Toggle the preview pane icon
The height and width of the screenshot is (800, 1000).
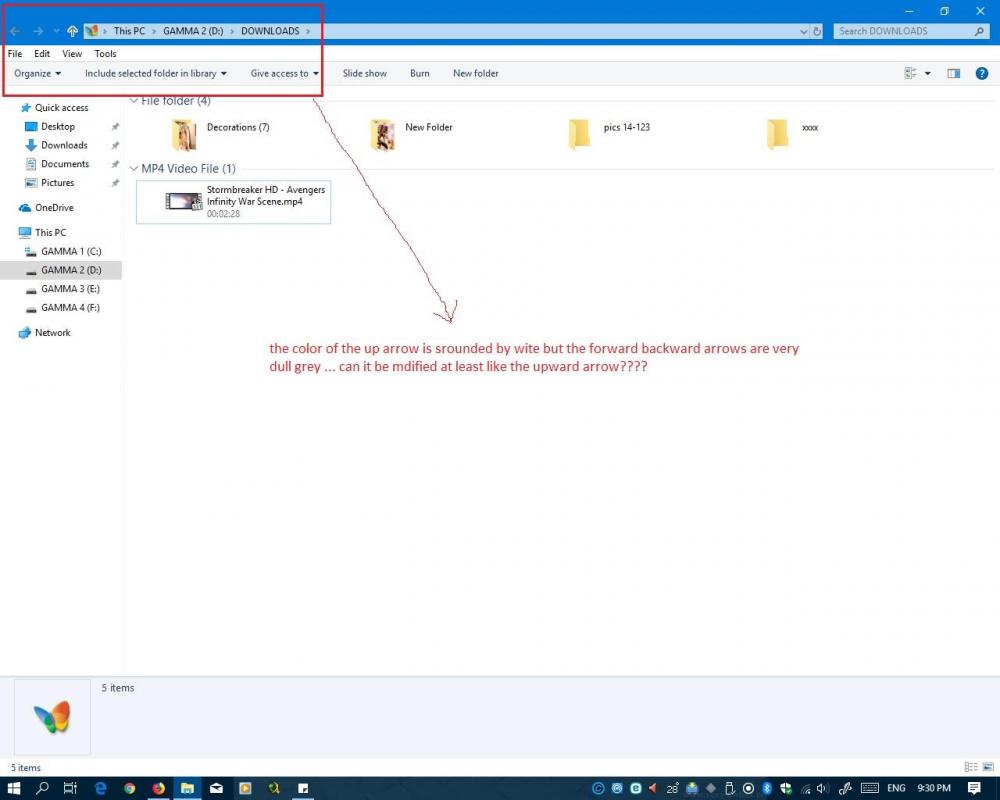pyautogui.click(x=953, y=73)
